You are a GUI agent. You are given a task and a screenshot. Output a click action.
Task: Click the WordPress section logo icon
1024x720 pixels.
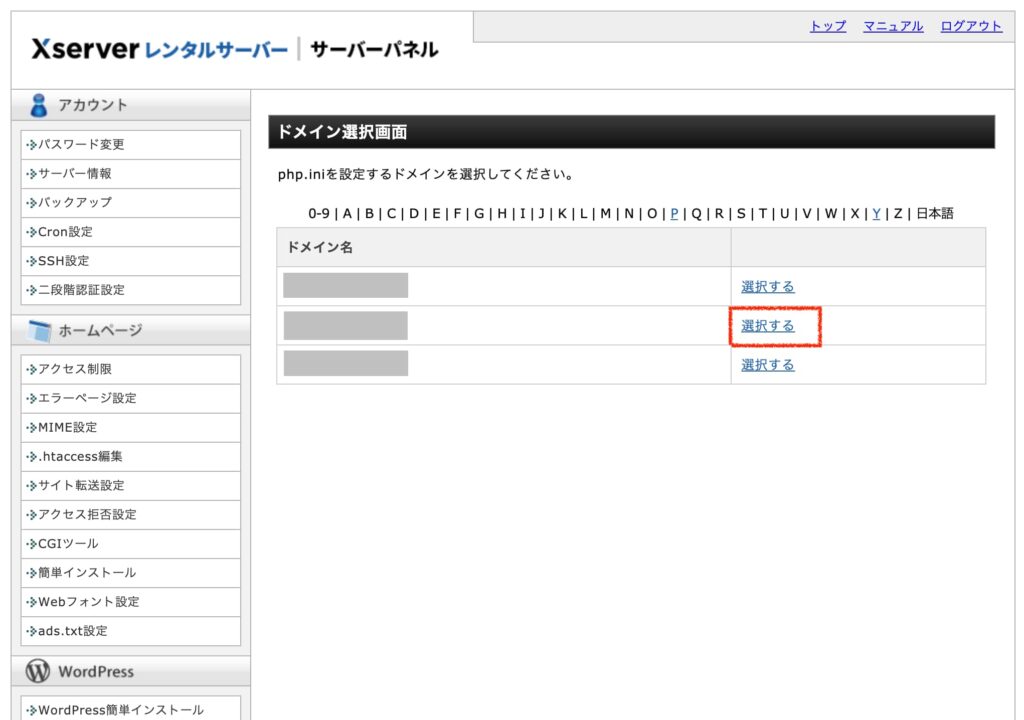pos(38,670)
